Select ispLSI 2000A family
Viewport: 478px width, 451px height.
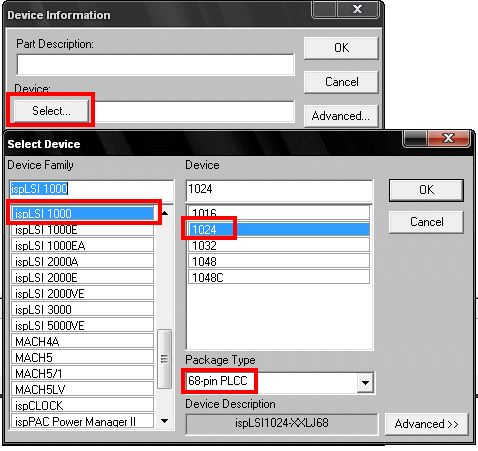pyautogui.click(x=83, y=262)
